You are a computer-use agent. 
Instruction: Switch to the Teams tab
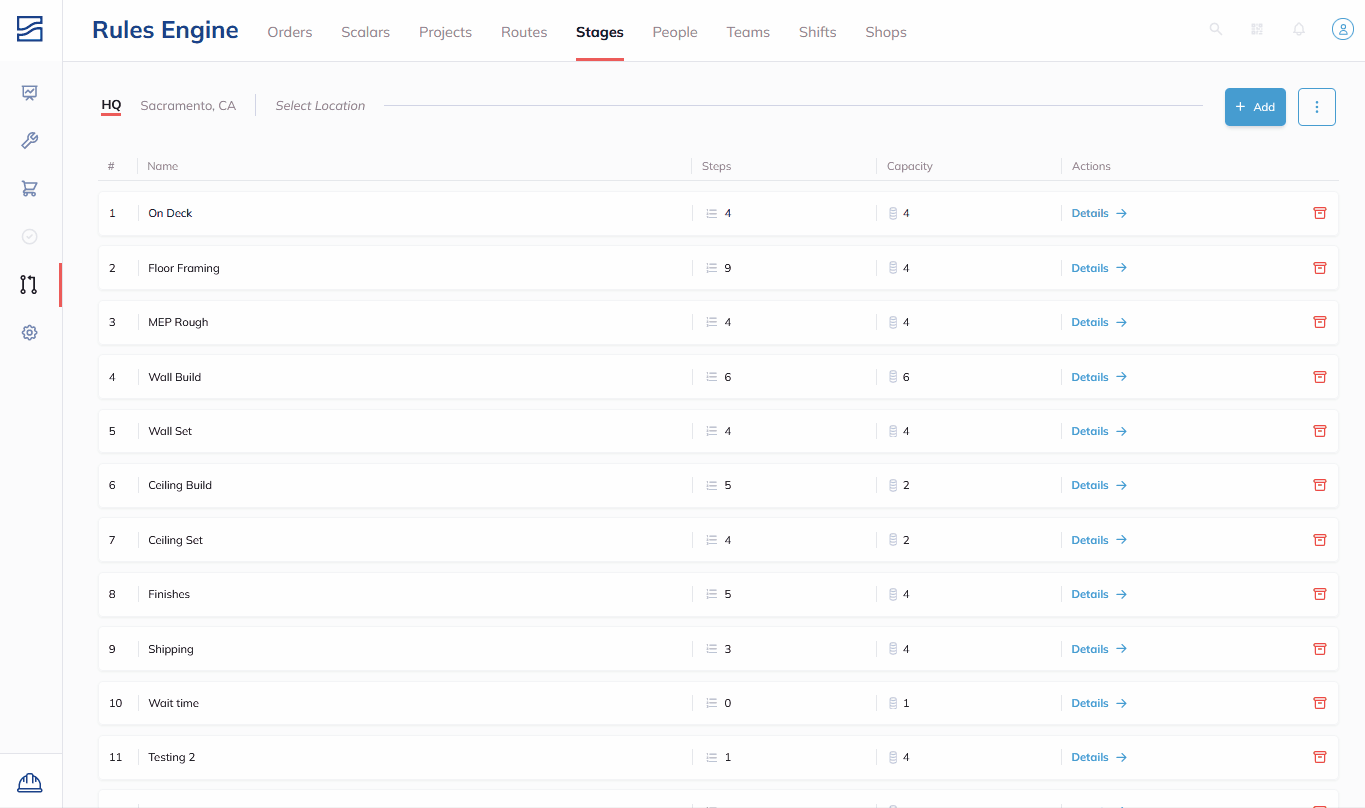pyautogui.click(x=748, y=32)
